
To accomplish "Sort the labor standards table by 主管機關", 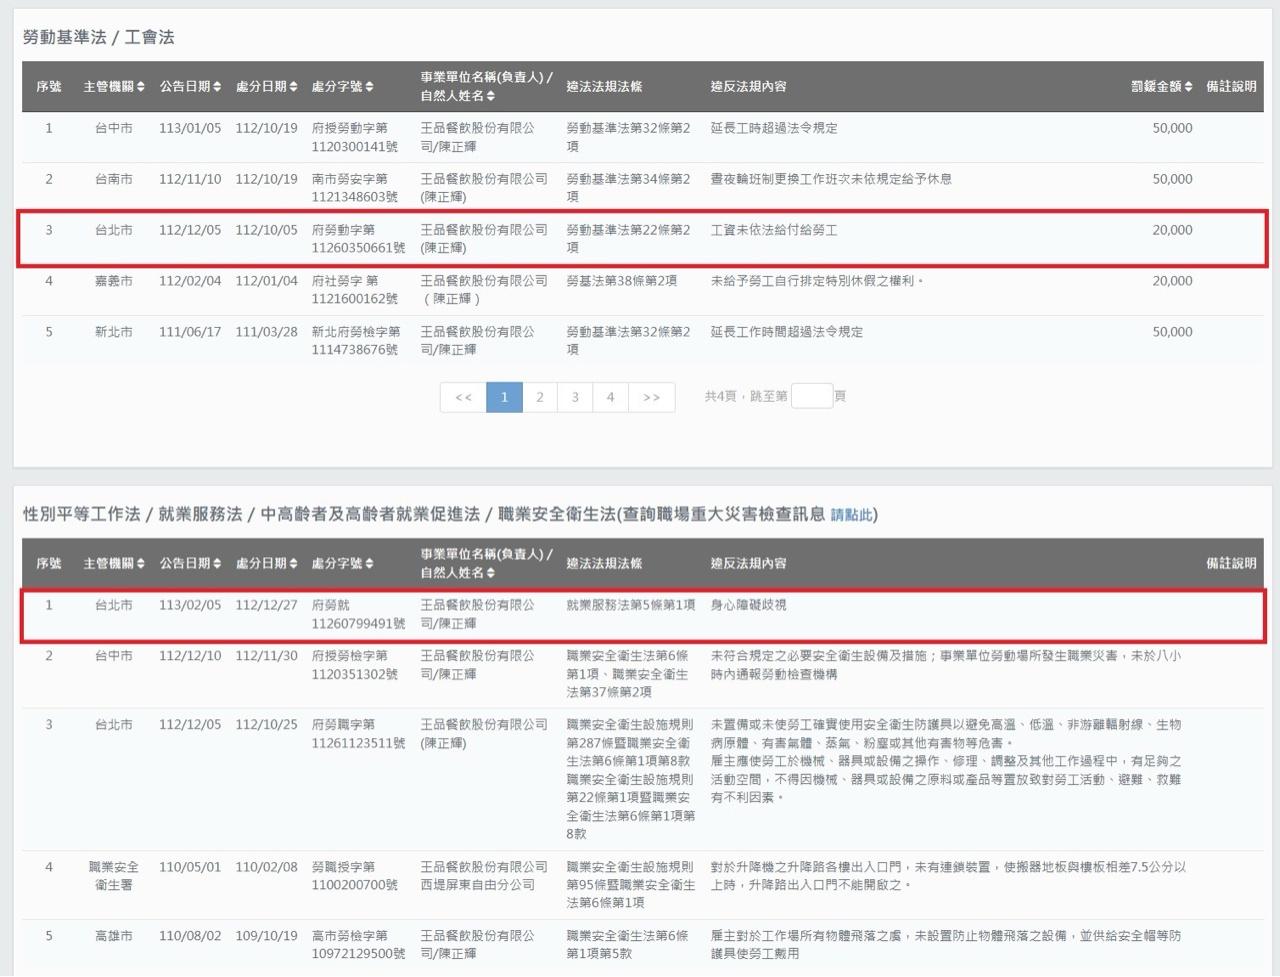I will [x=114, y=87].
